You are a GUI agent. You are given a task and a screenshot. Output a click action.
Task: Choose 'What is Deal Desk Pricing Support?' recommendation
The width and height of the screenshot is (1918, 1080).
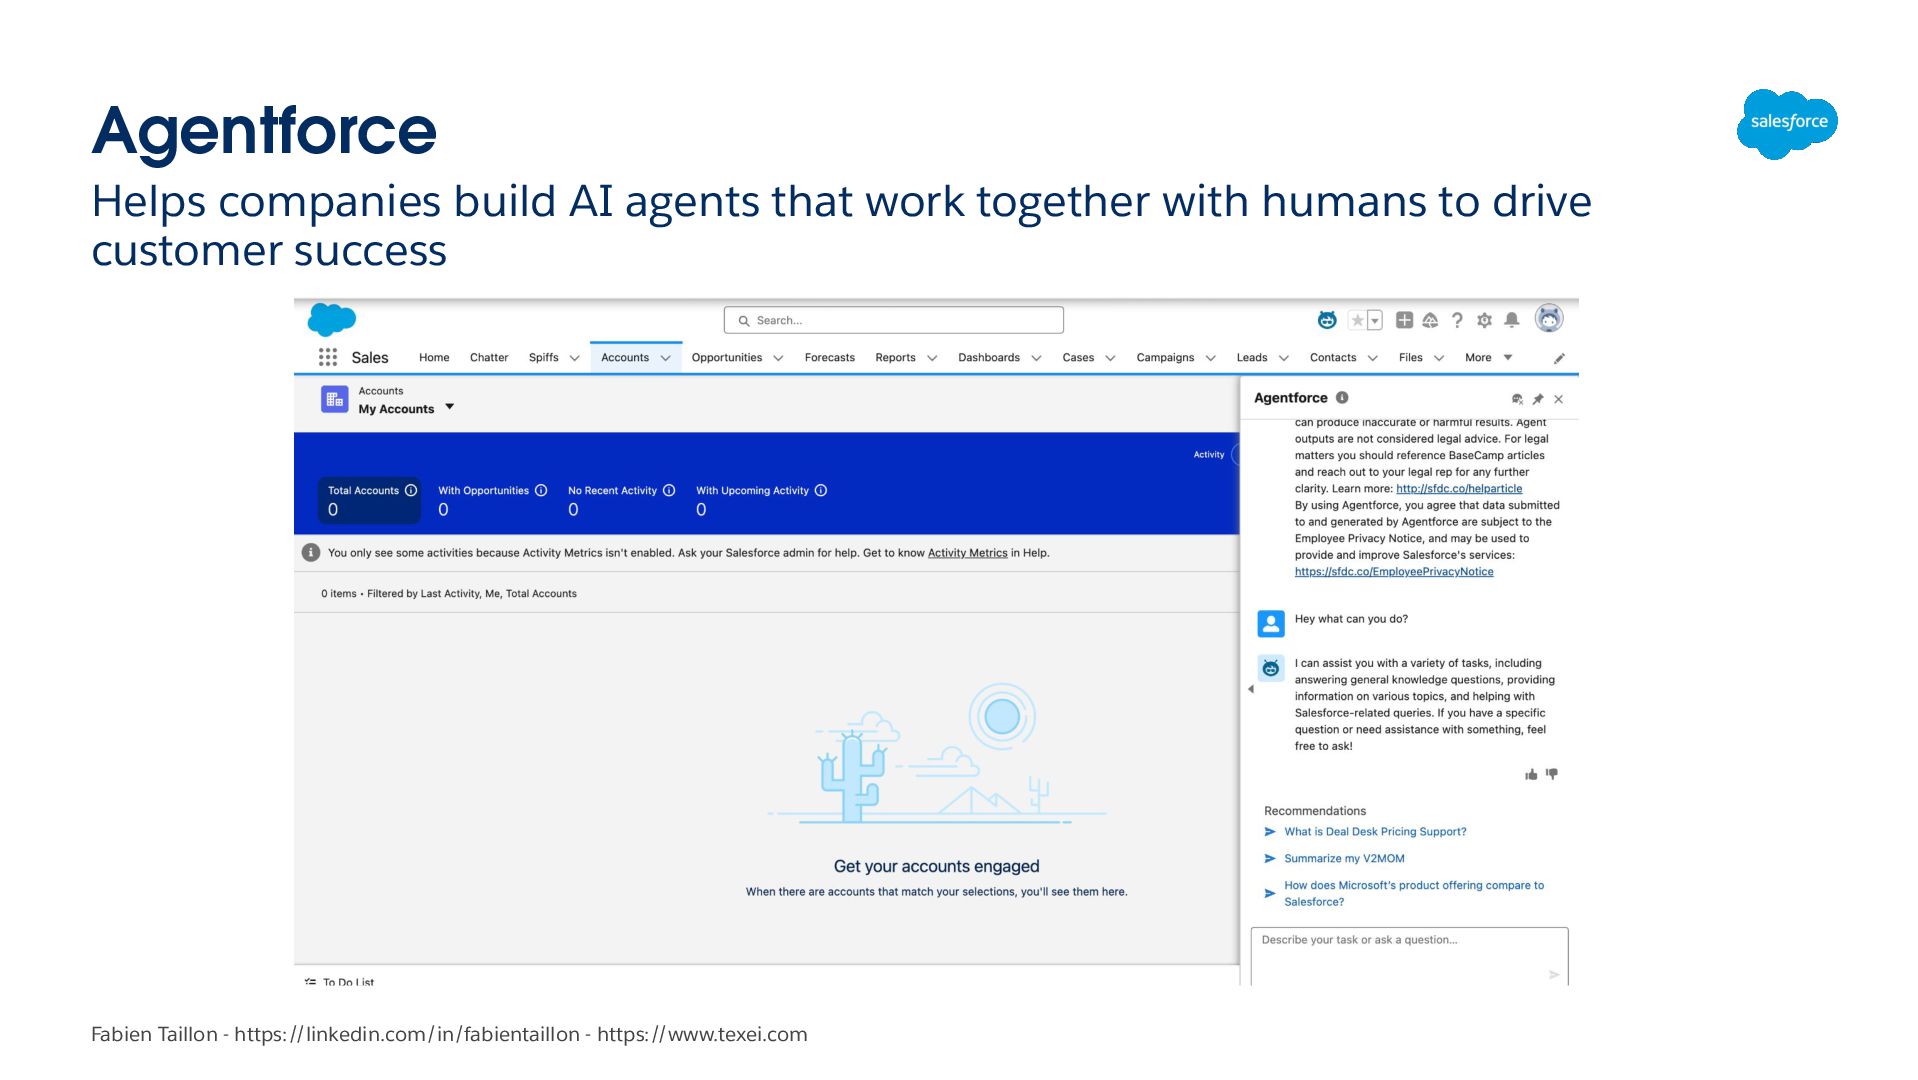1375,832
